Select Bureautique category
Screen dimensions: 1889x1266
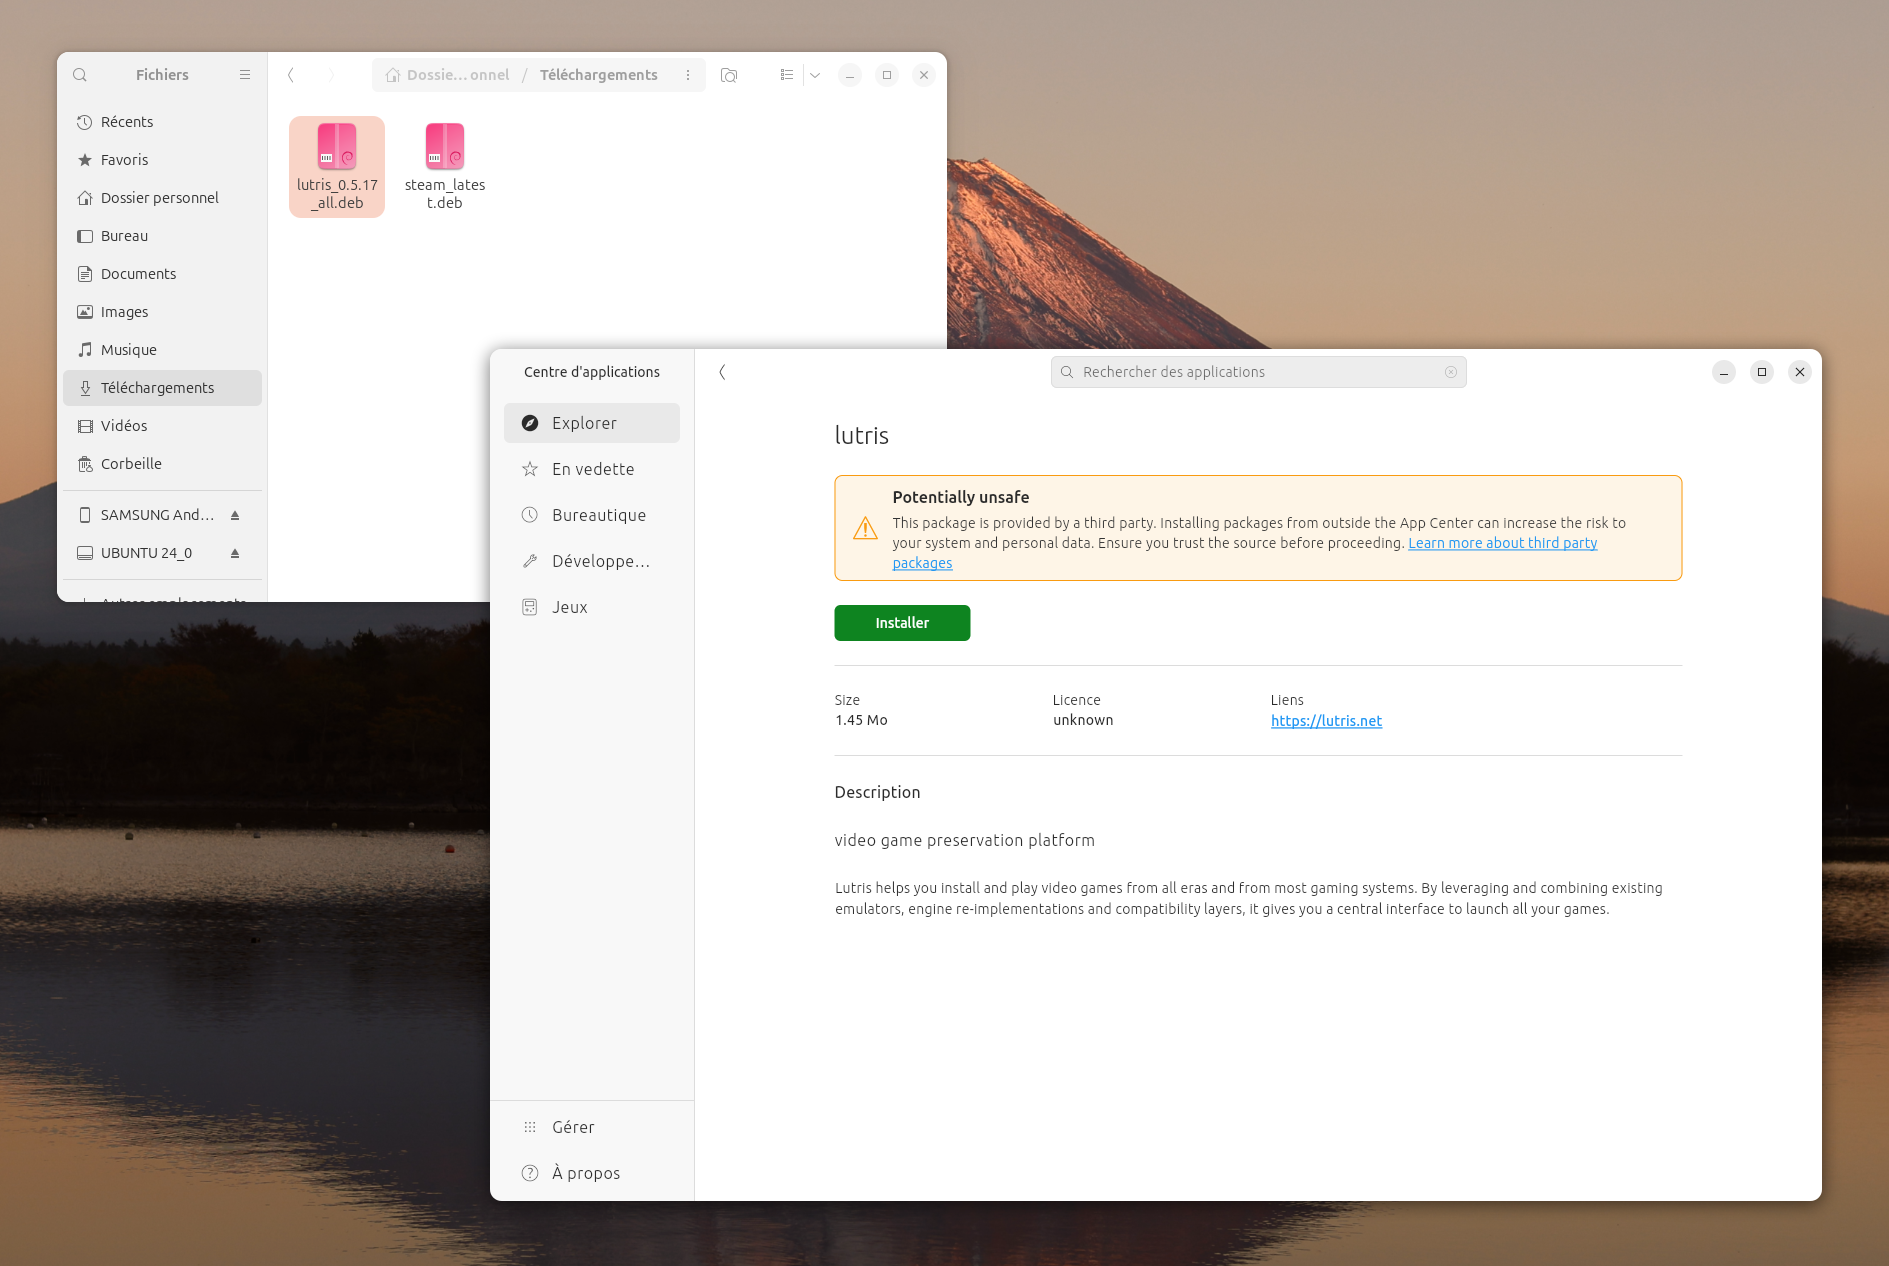click(592, 515)
